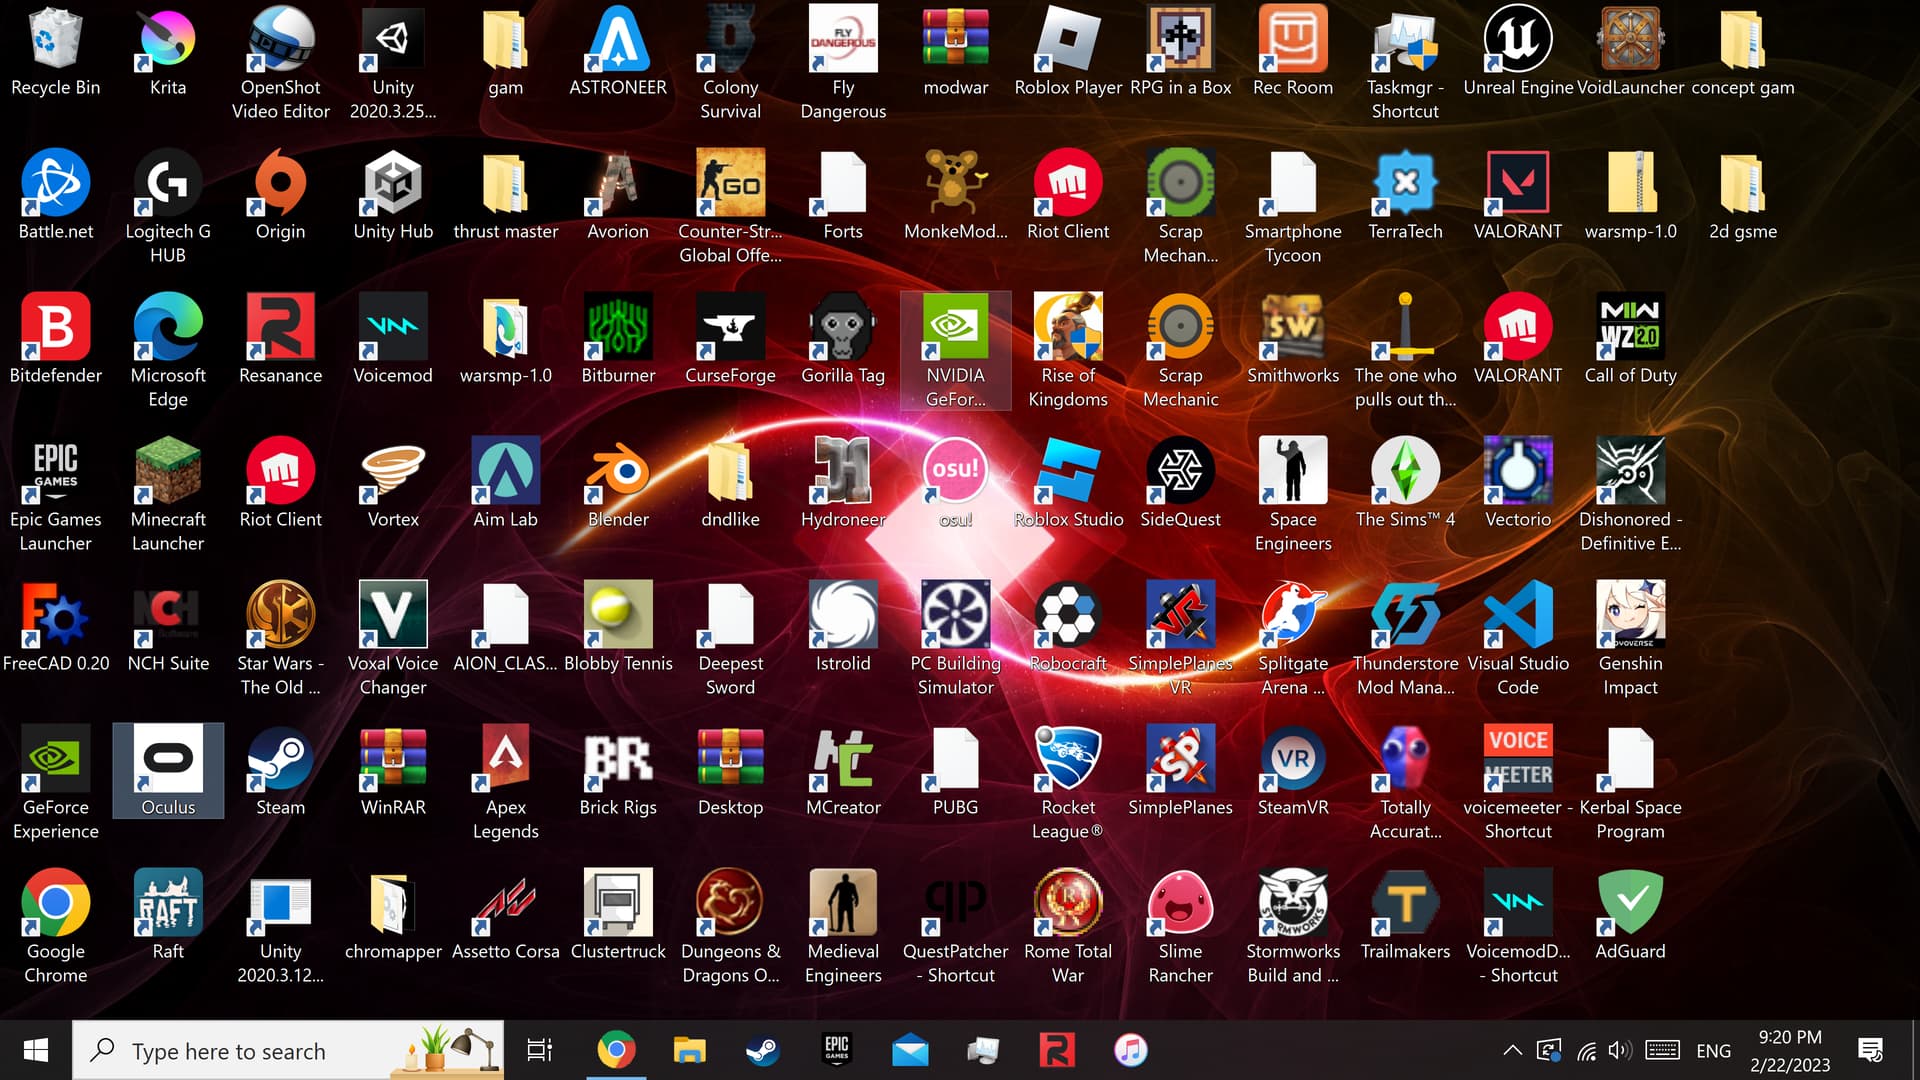
Task: Open Resanance from the taskbar
Action: click(1057, 1050)
